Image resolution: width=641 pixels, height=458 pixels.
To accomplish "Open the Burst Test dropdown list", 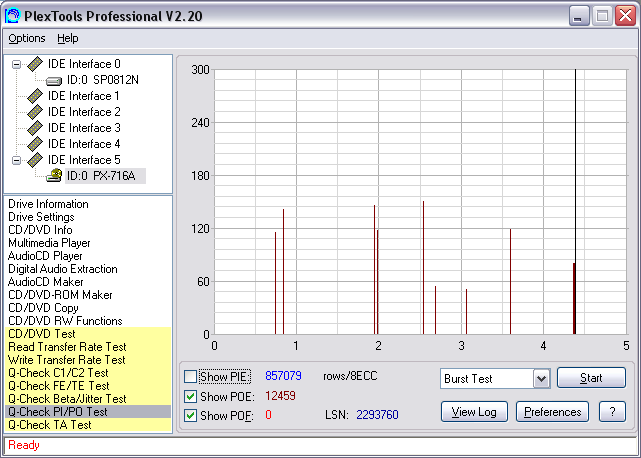I will 541,379.
